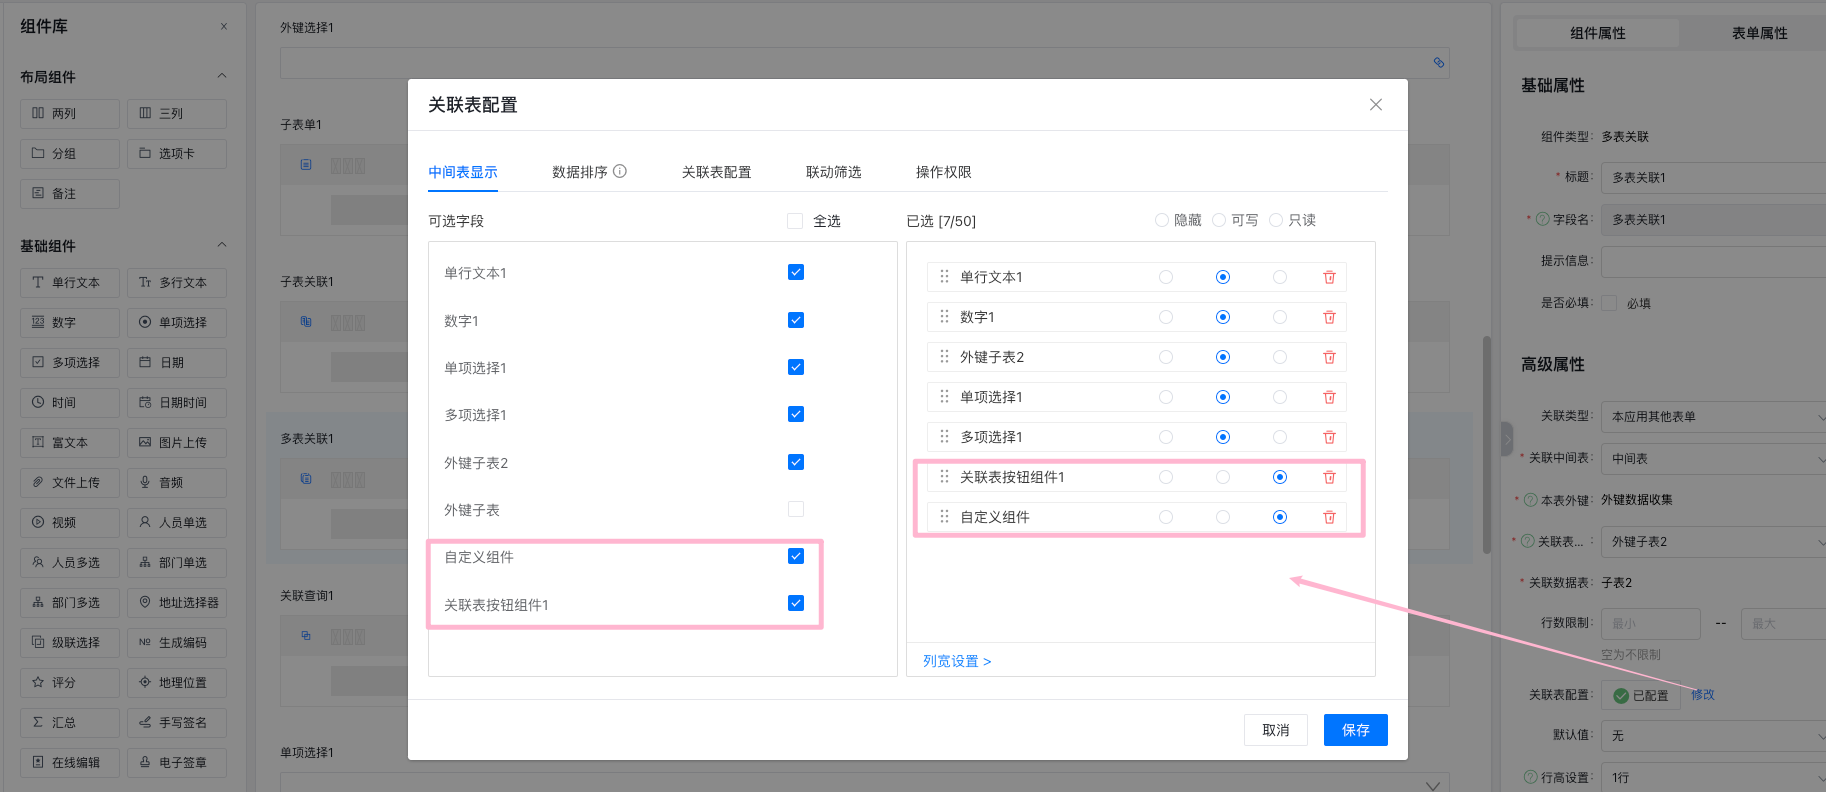Collapse the 布局组件 section

(222, 76)
